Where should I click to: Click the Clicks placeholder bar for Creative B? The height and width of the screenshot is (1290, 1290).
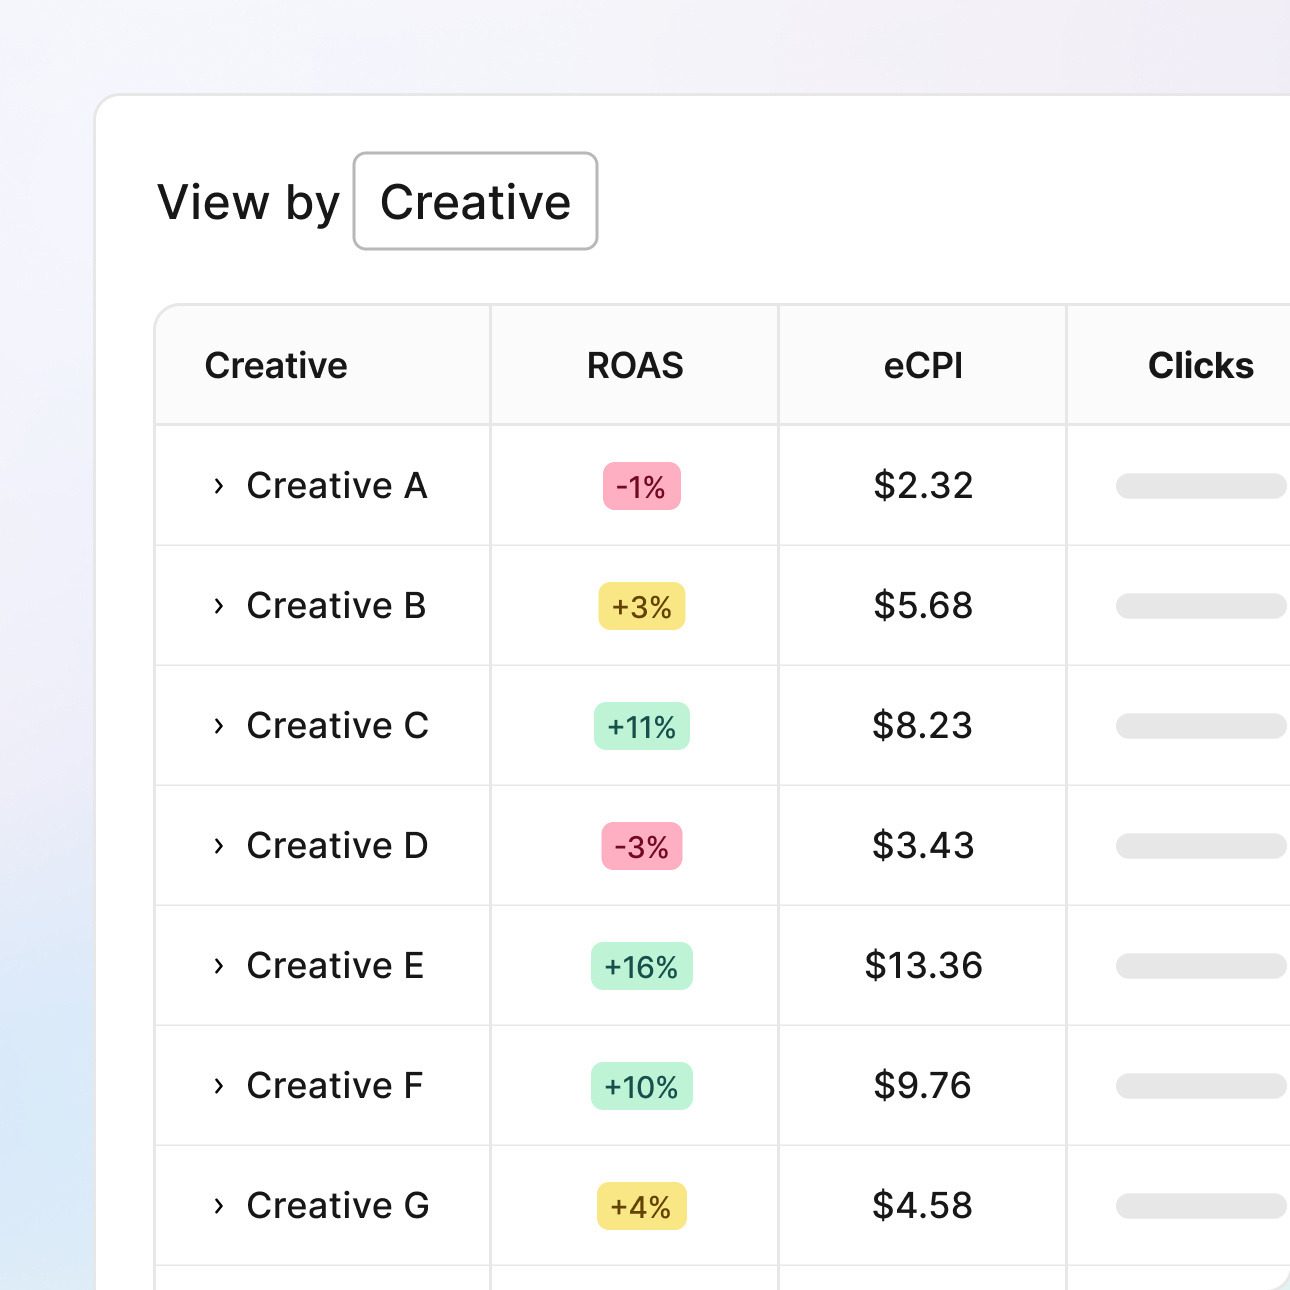click(x=1200, y=606)
